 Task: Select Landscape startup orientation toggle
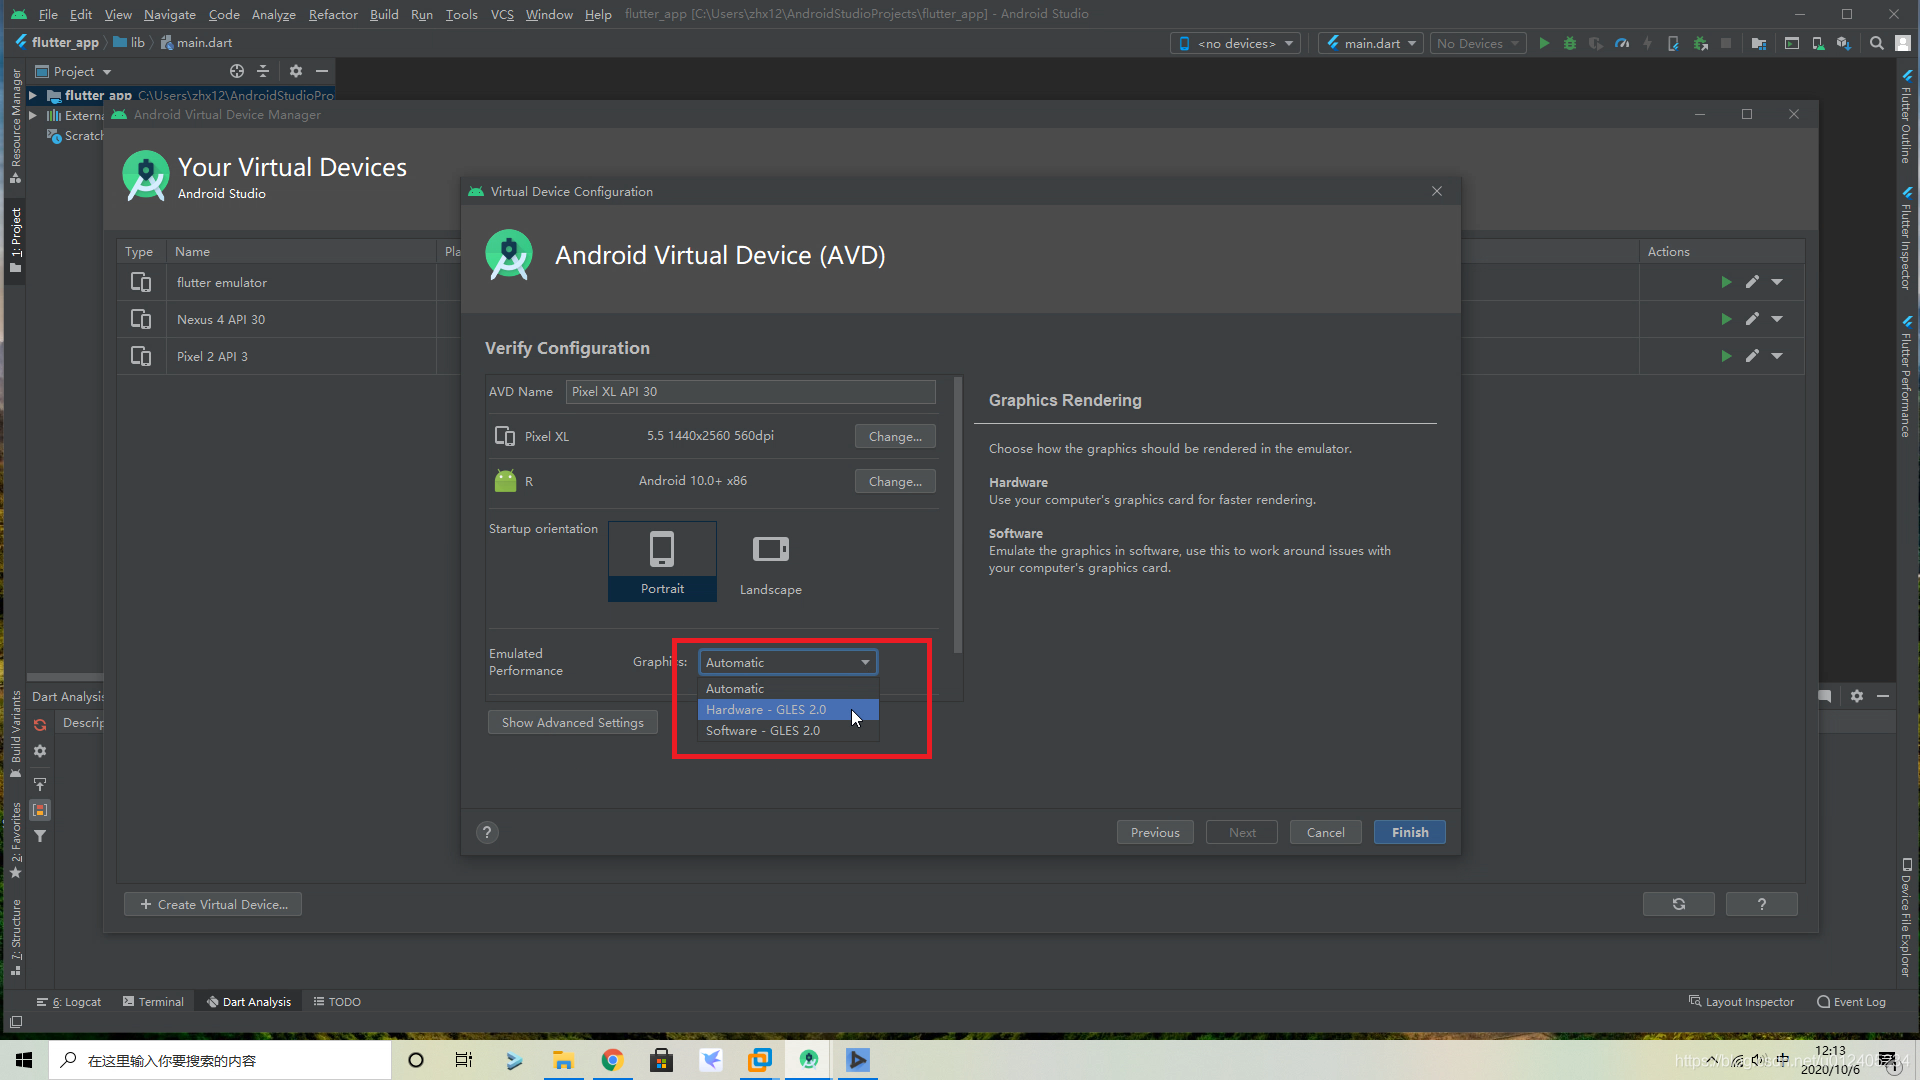pos(769,560)
